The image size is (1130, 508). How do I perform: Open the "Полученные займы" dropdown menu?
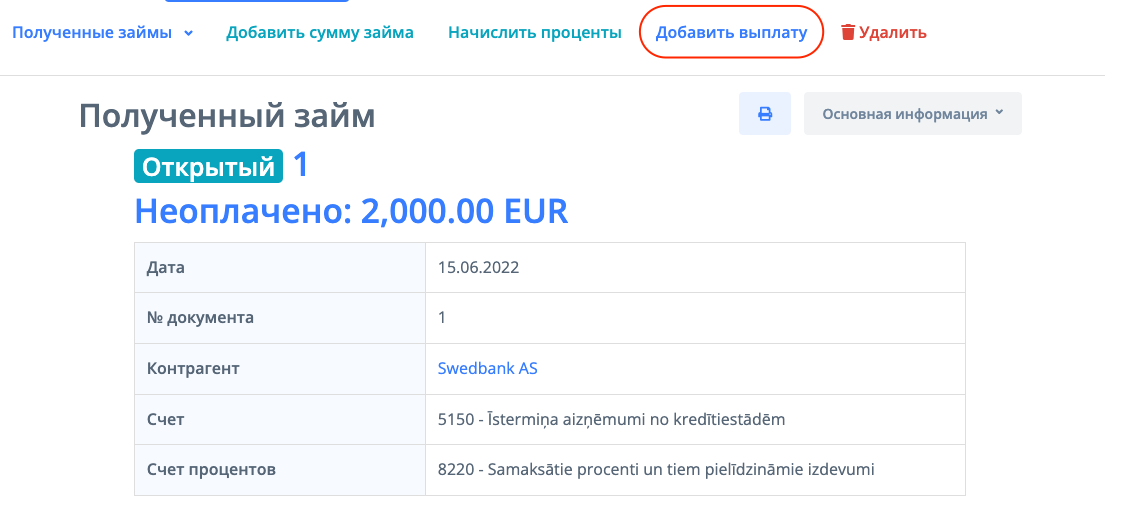92,33
